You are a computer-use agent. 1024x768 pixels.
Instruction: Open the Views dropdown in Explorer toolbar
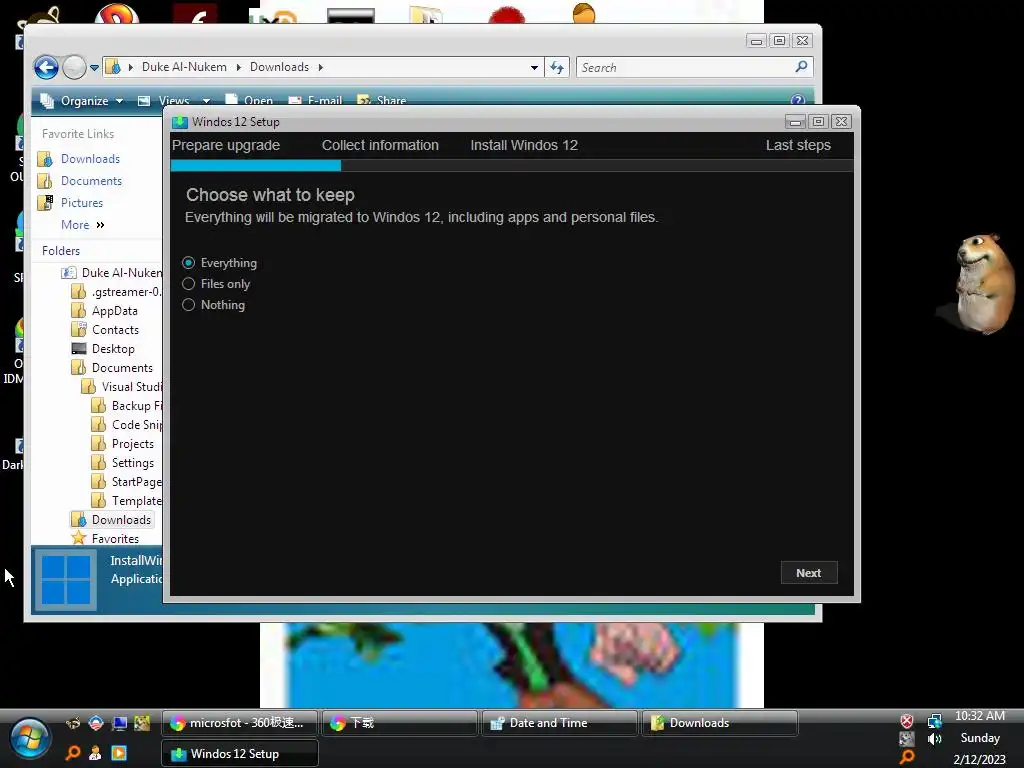point(206,101)
